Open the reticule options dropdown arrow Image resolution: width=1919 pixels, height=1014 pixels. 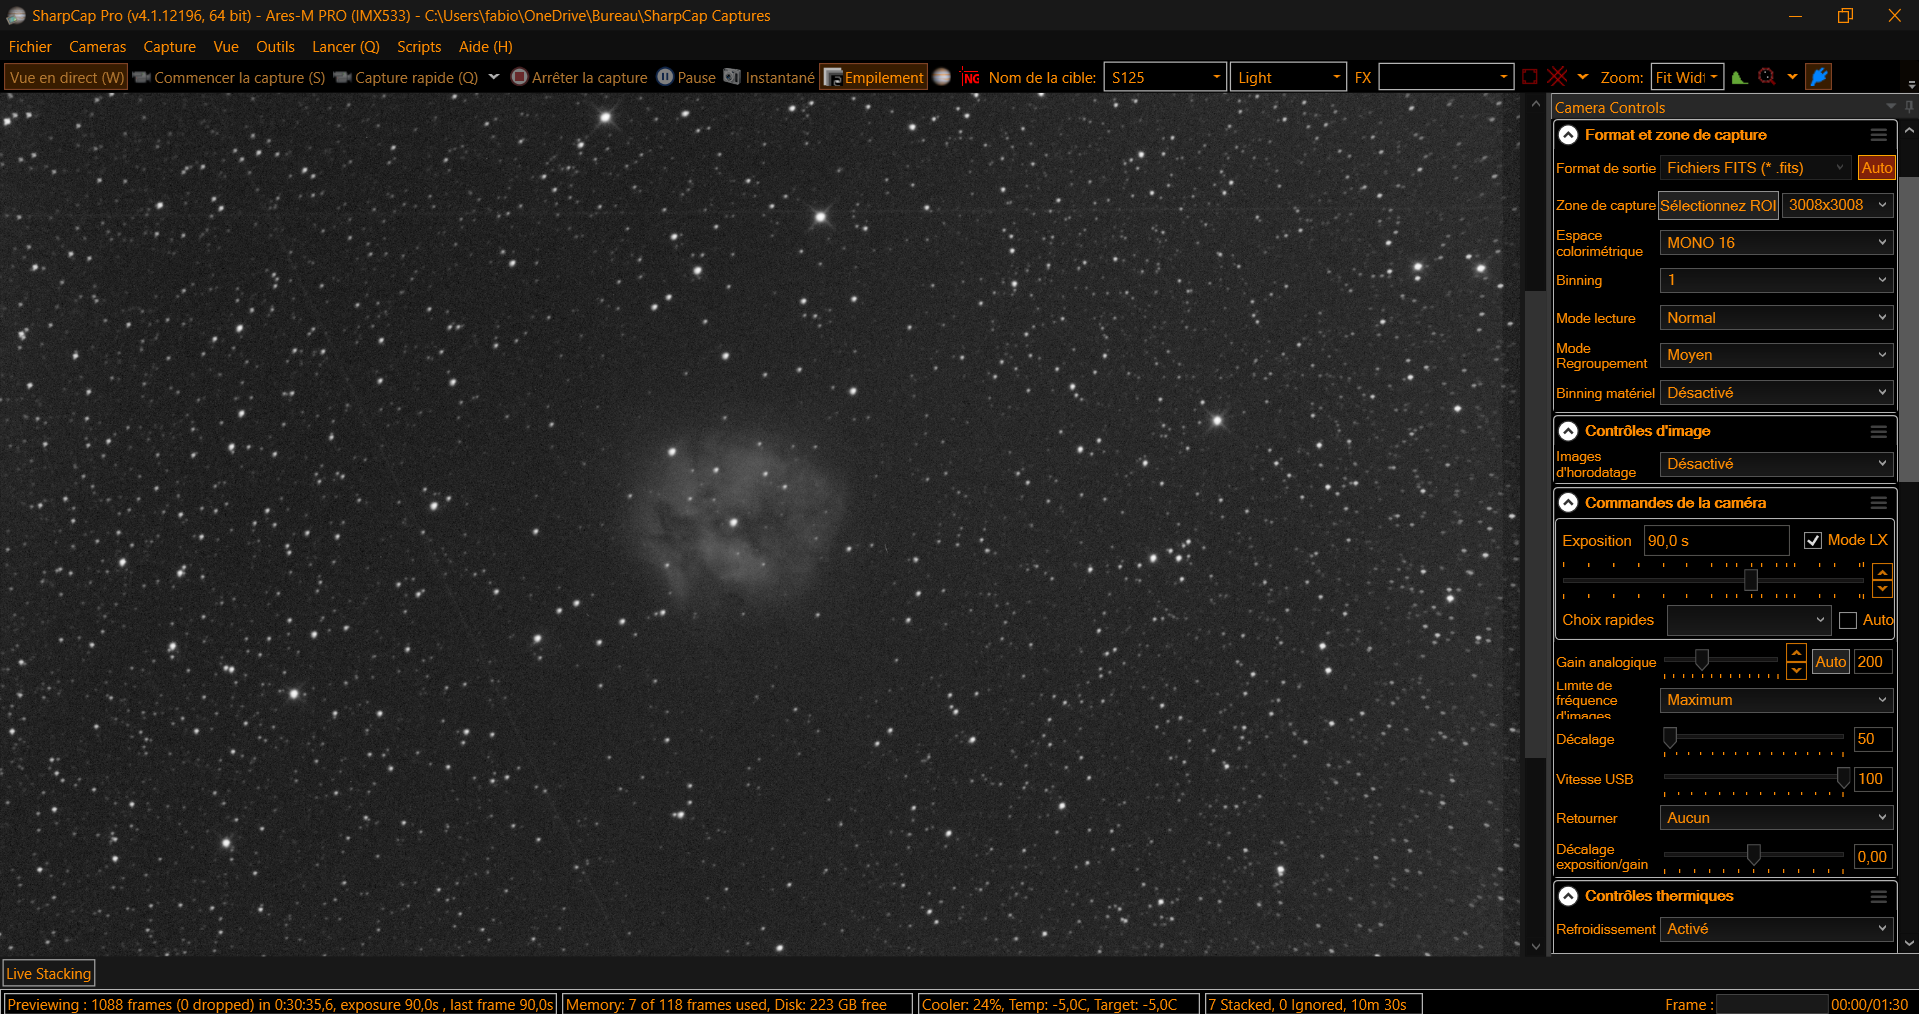(1582, 77)
